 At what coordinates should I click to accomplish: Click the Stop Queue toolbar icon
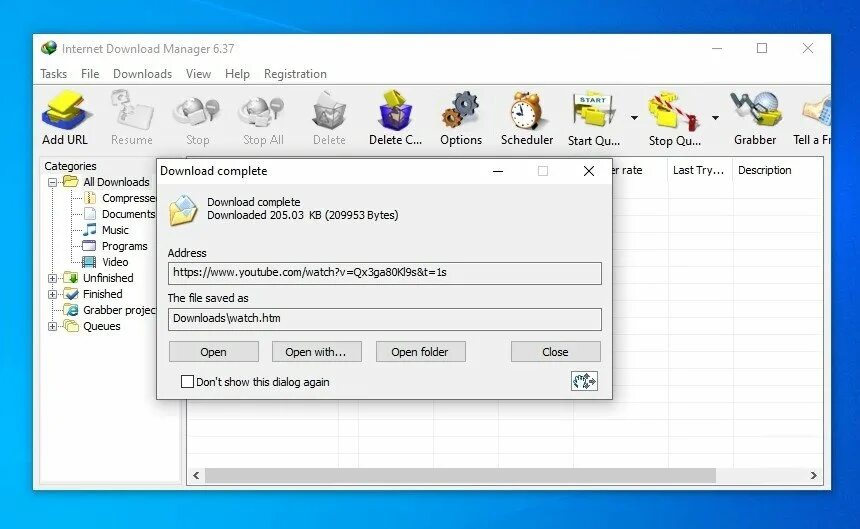click(x=674, y=111)
